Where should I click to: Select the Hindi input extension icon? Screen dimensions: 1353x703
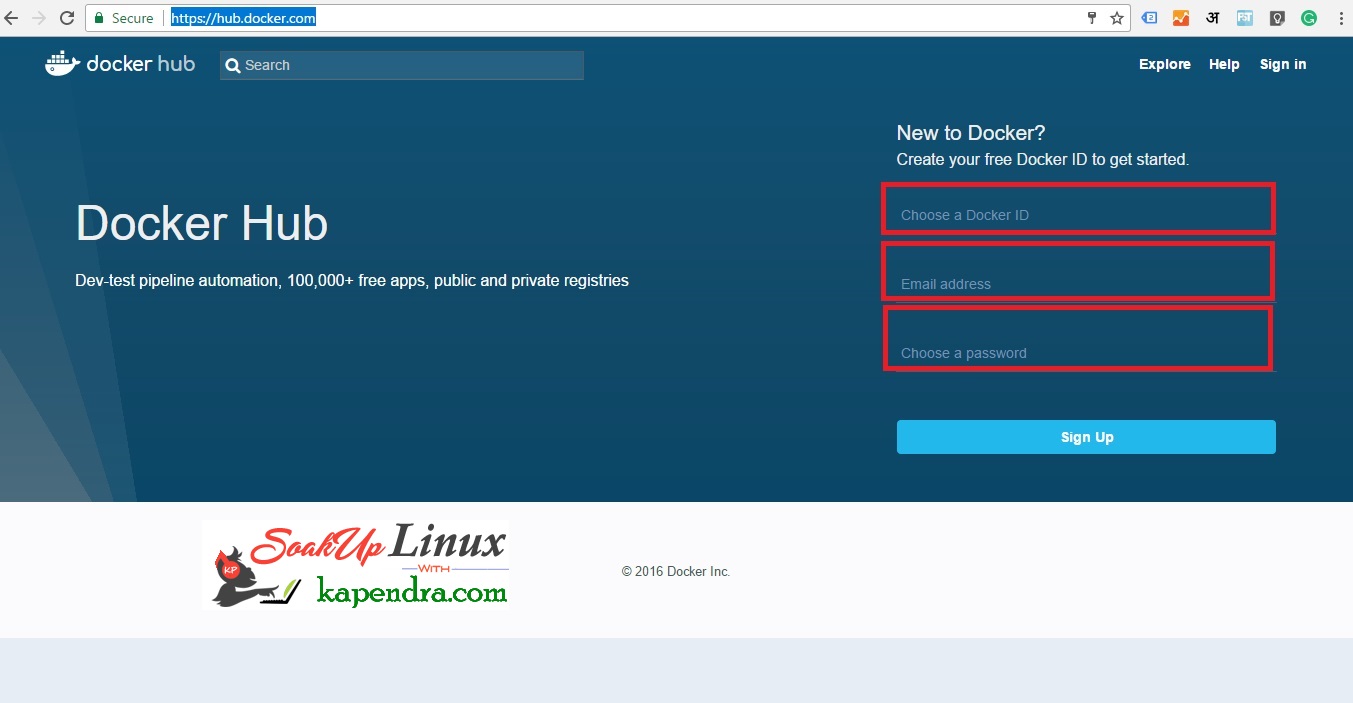(1212, 18)
